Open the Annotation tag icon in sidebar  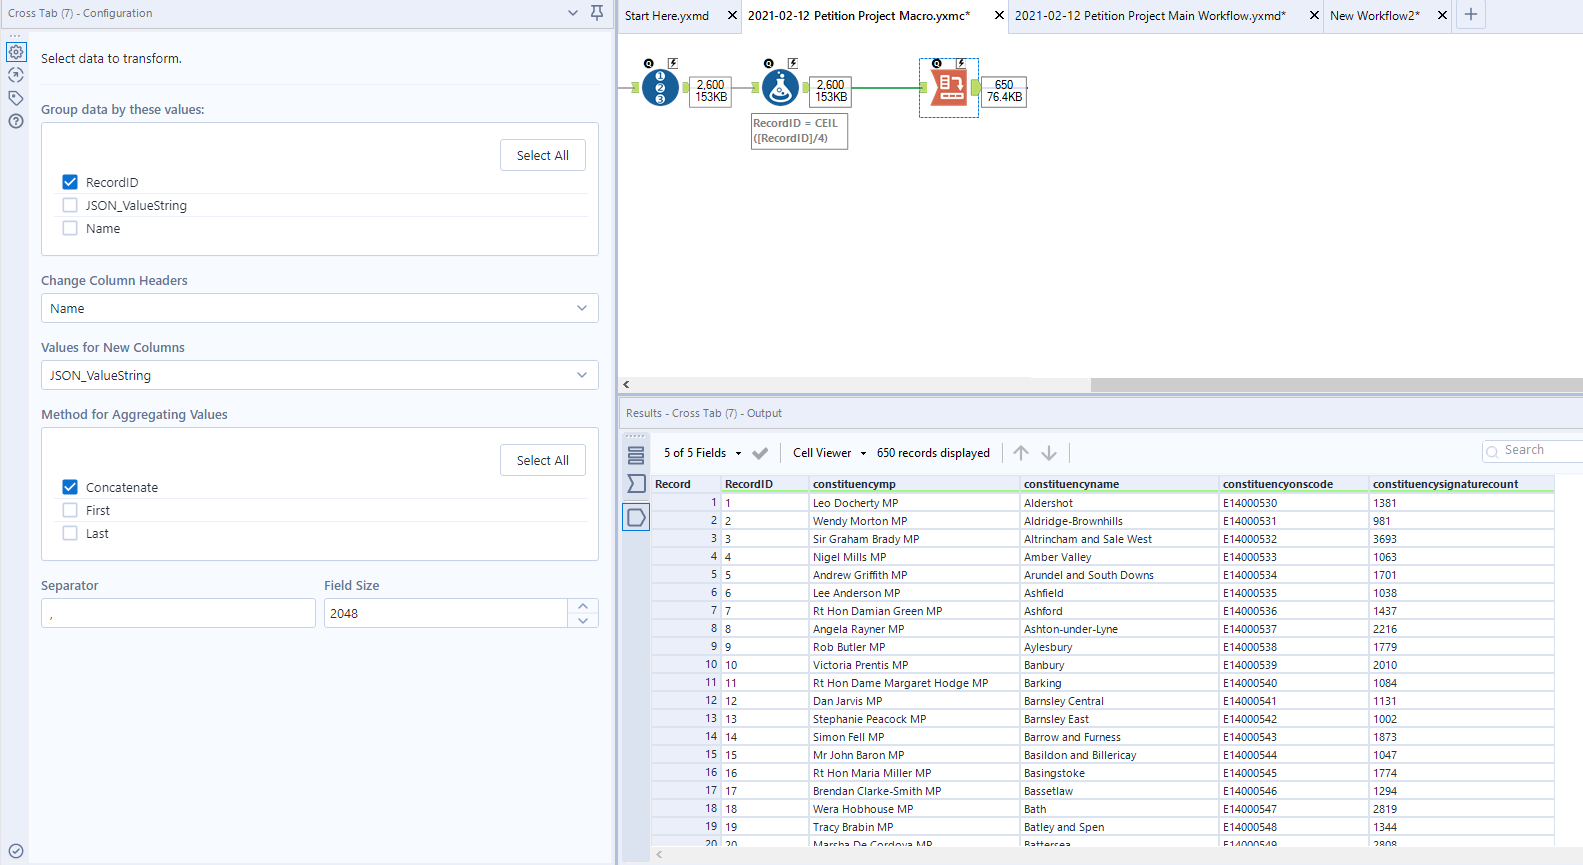[16, 98]
